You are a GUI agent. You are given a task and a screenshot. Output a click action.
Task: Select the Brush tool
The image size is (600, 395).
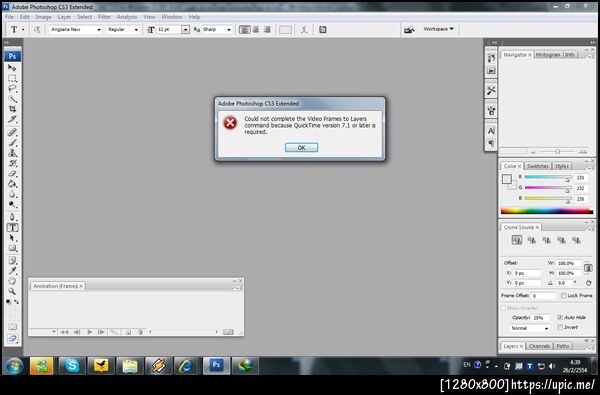(12, 143)
